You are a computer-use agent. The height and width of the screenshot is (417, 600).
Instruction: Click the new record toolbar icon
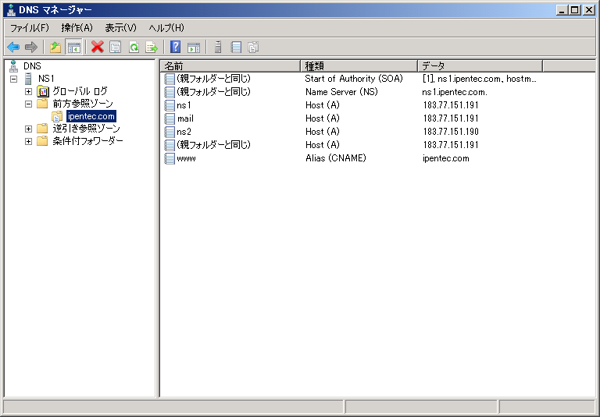[236, 47]
